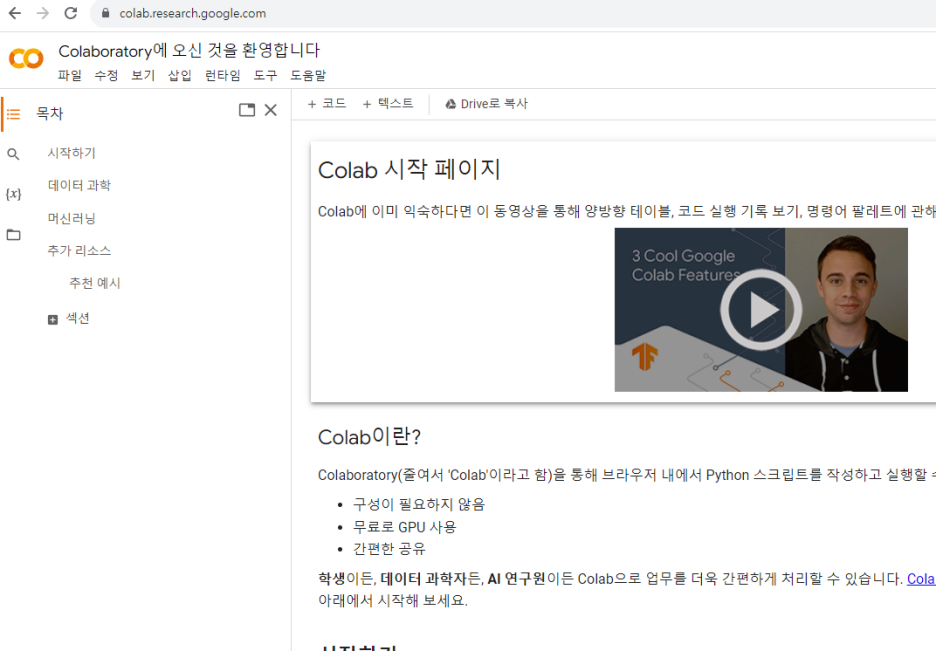Go to 시작하기 in table of contents

pyautogui.click(x=72, y=153)
